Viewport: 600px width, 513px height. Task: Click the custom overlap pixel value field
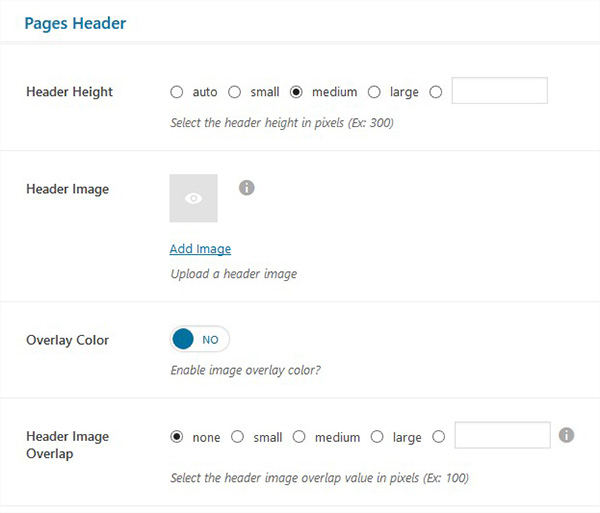(x=502, y=435)
